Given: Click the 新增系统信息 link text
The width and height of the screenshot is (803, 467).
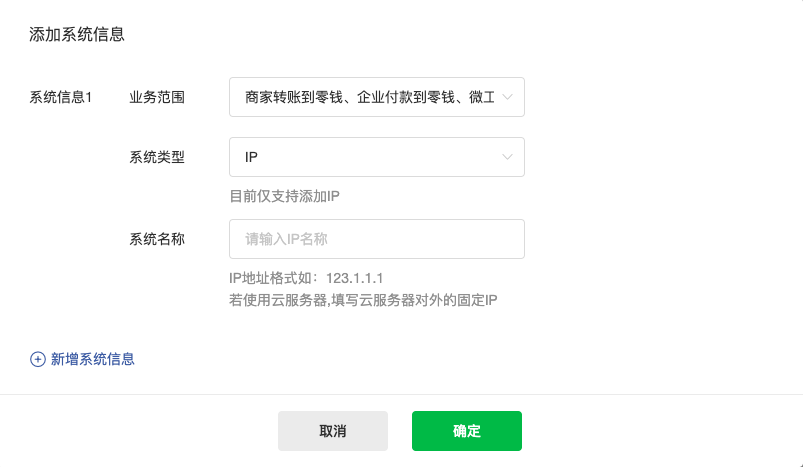Looking at the screenshot, I should 93,359.
